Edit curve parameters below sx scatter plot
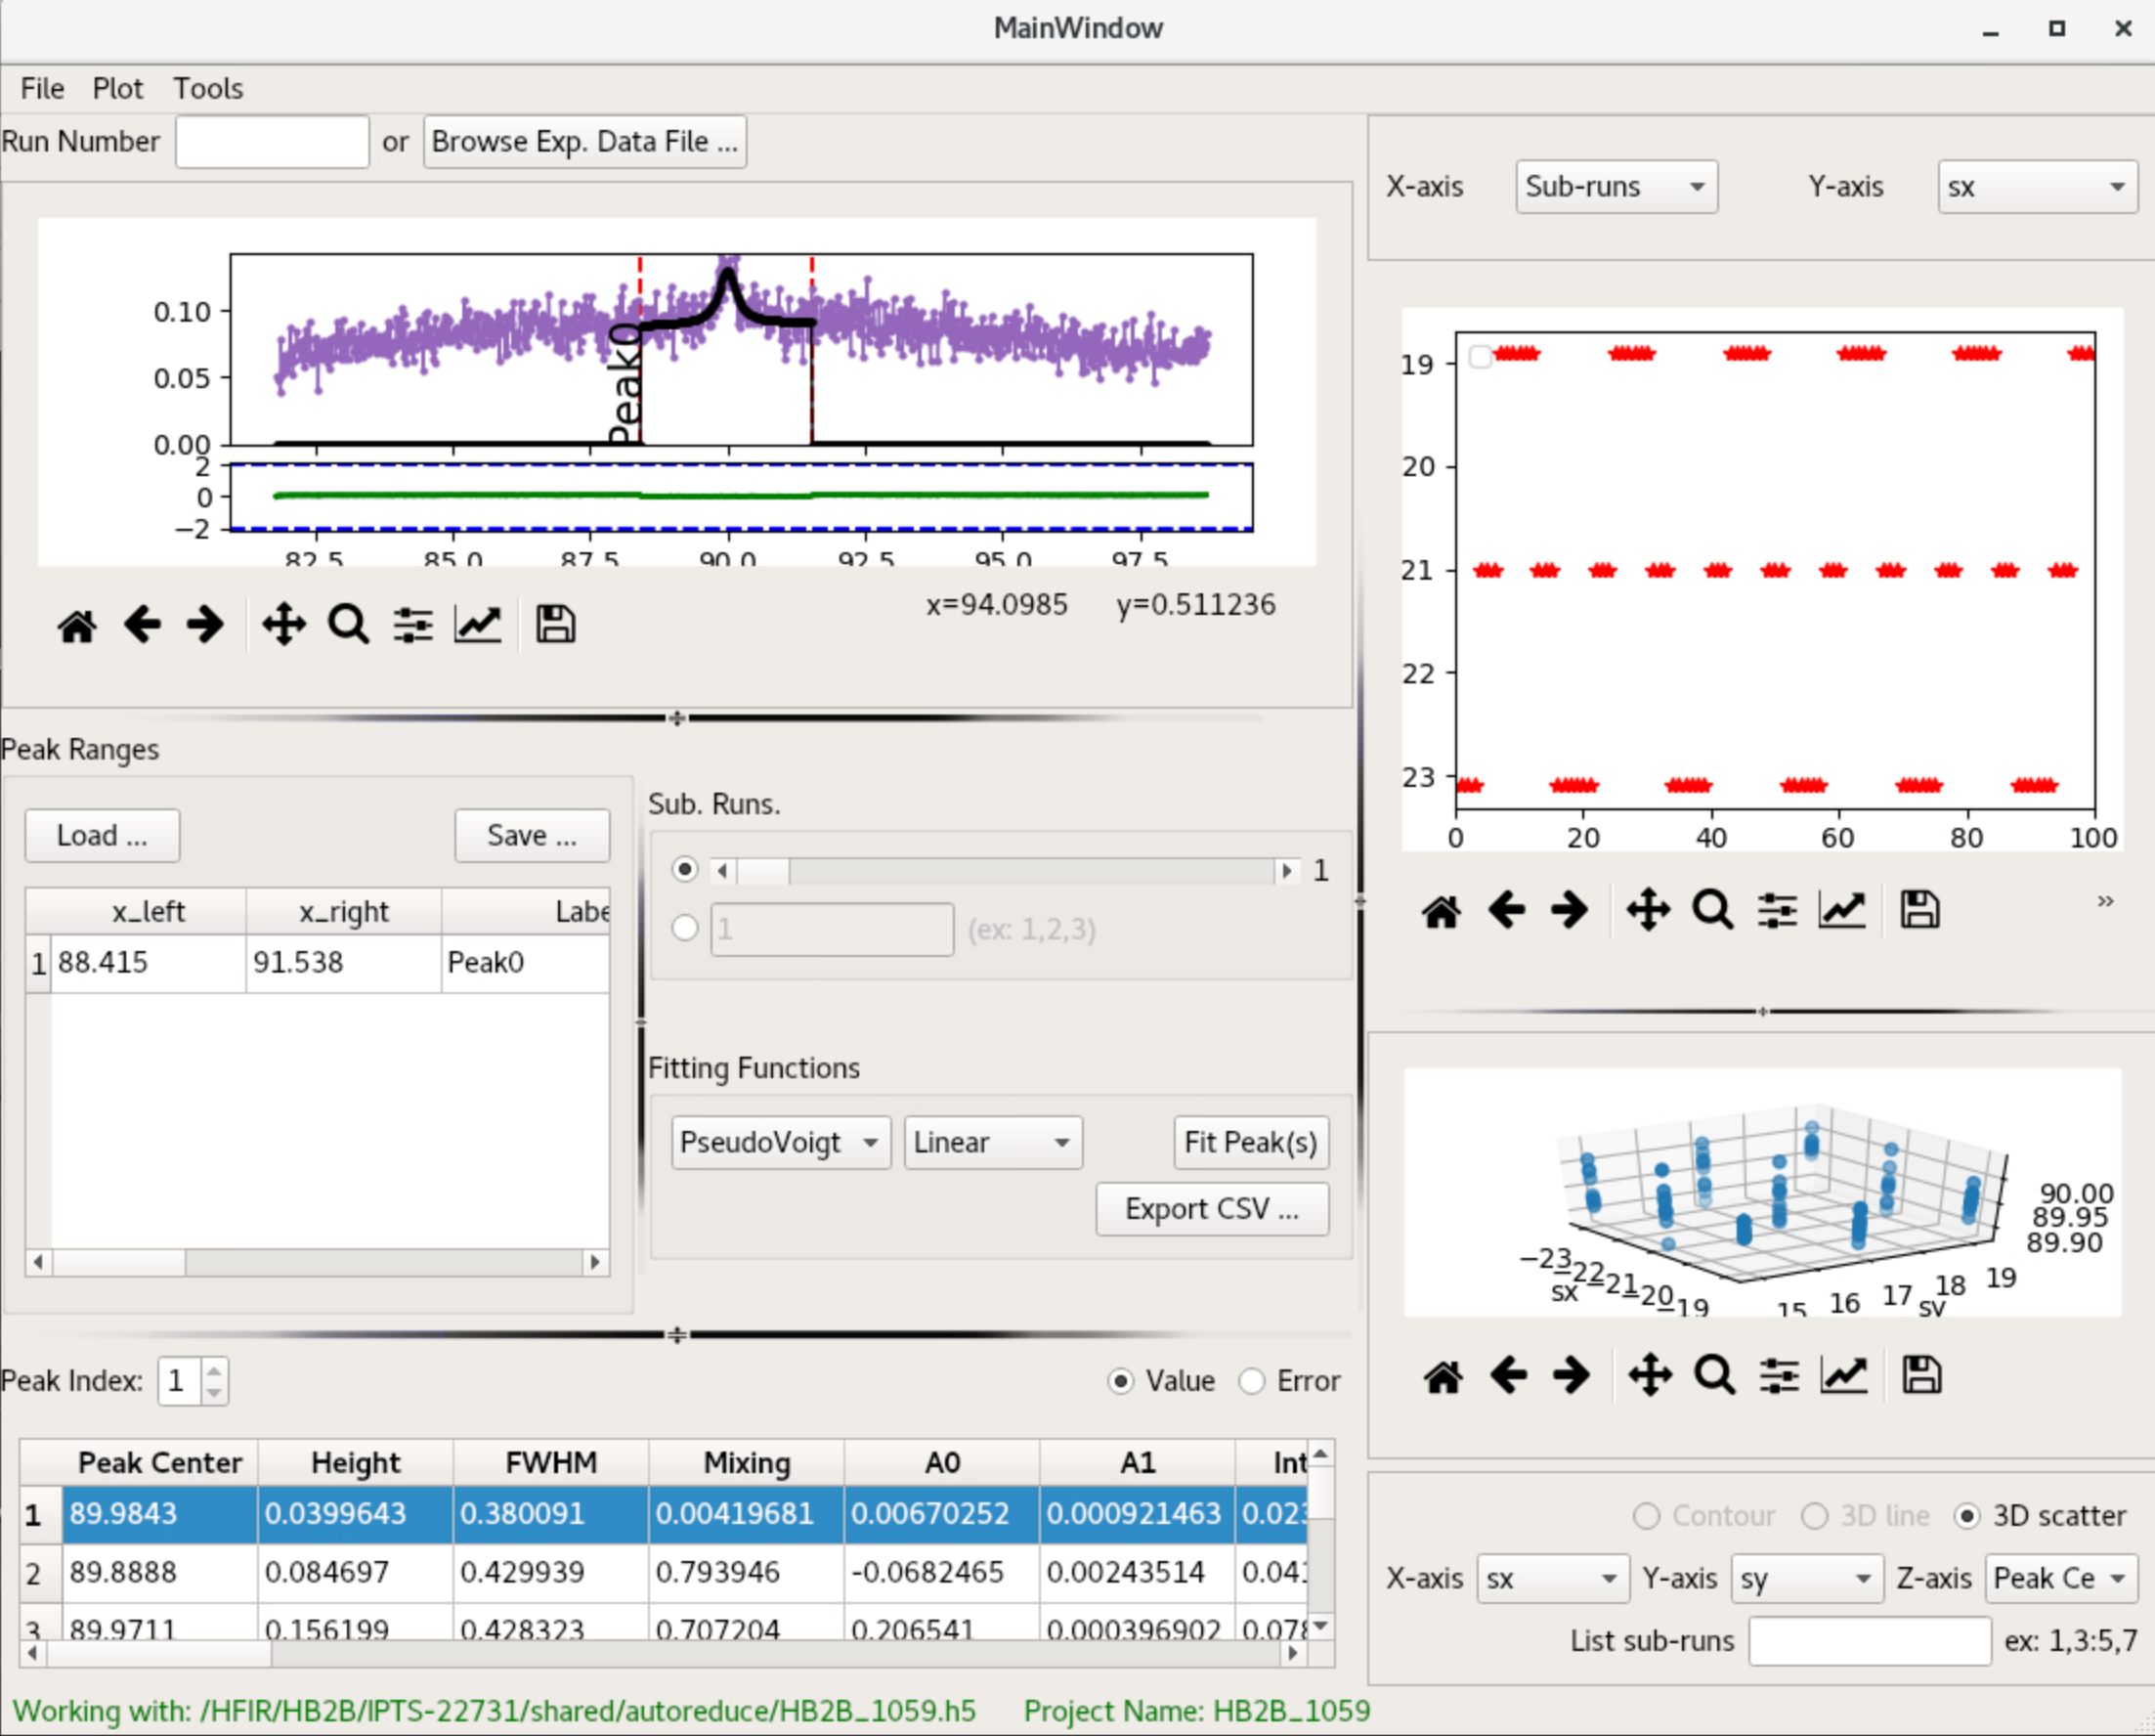Image resolution: width=2155 pixels, height=1736 pixels. tap(1842, 911)
